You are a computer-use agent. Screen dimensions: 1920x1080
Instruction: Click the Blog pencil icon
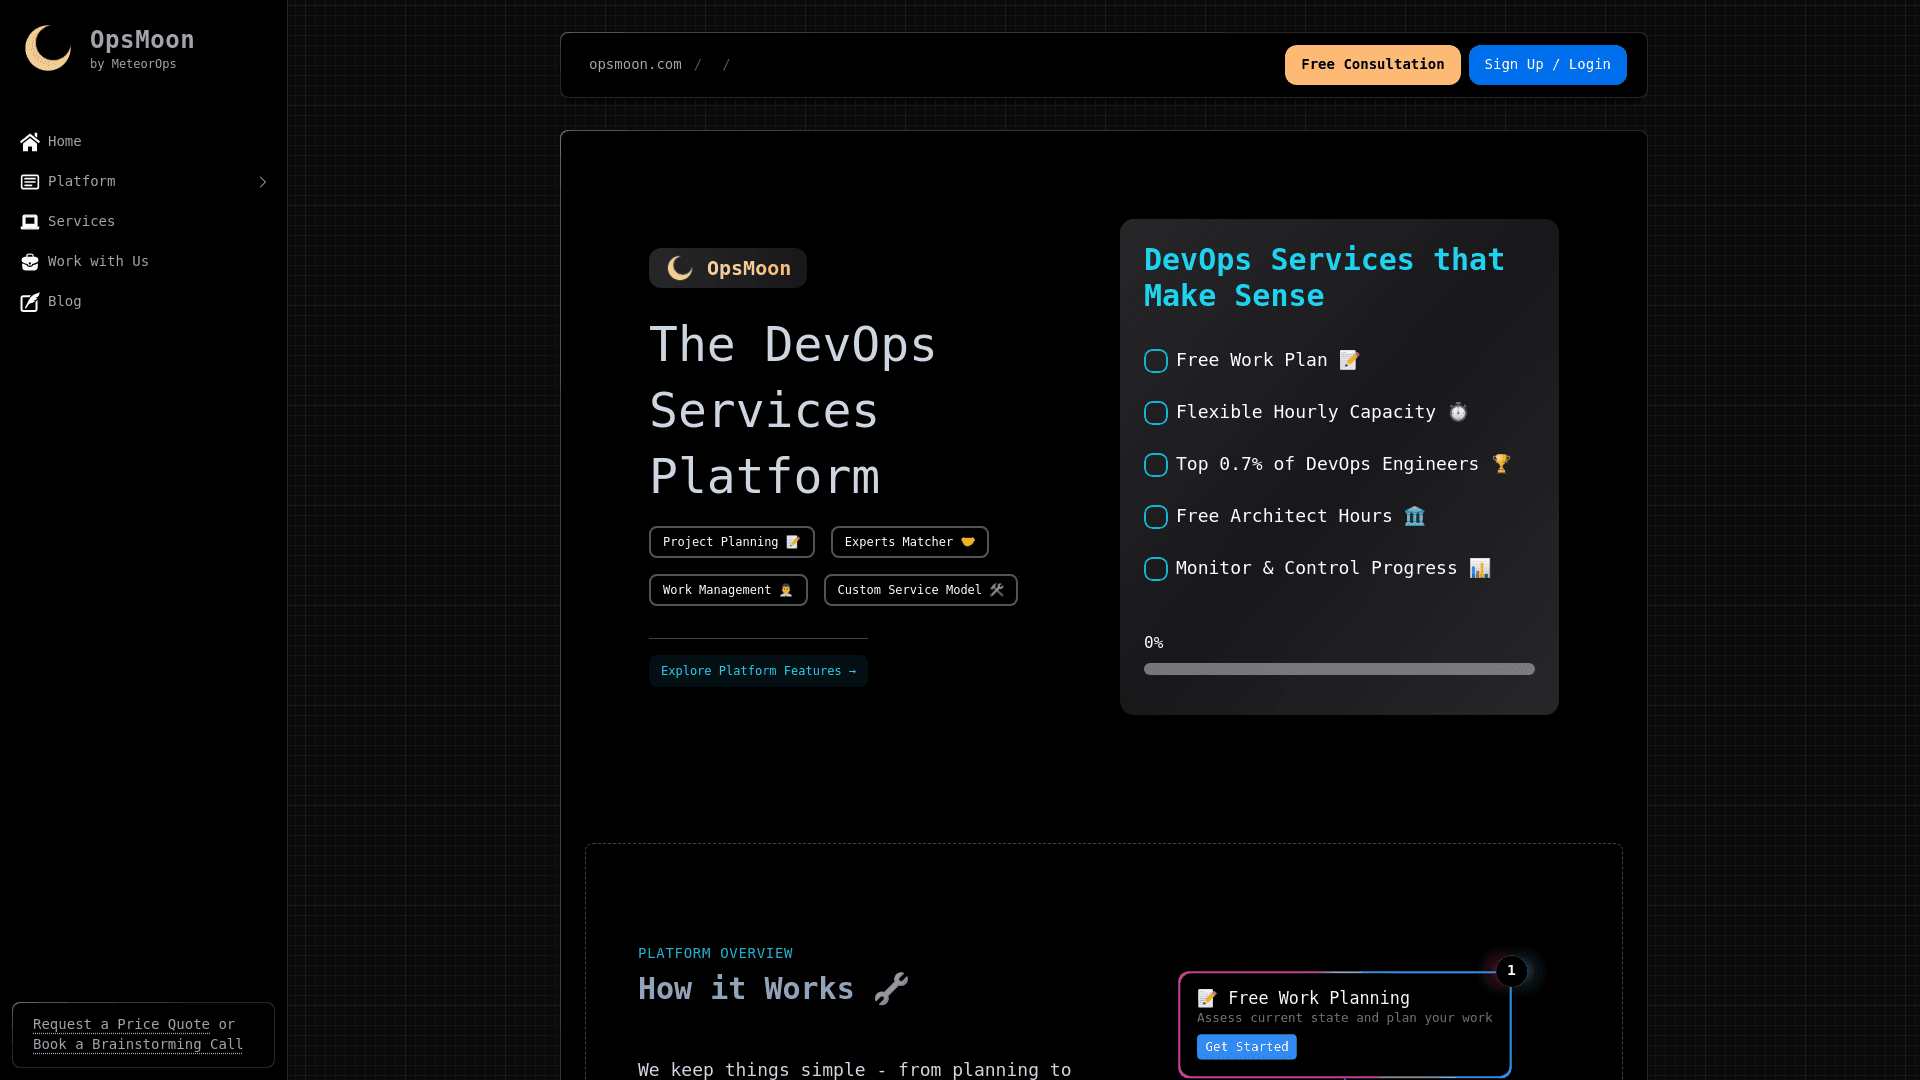pyautogui.click(x=30, y=302)
